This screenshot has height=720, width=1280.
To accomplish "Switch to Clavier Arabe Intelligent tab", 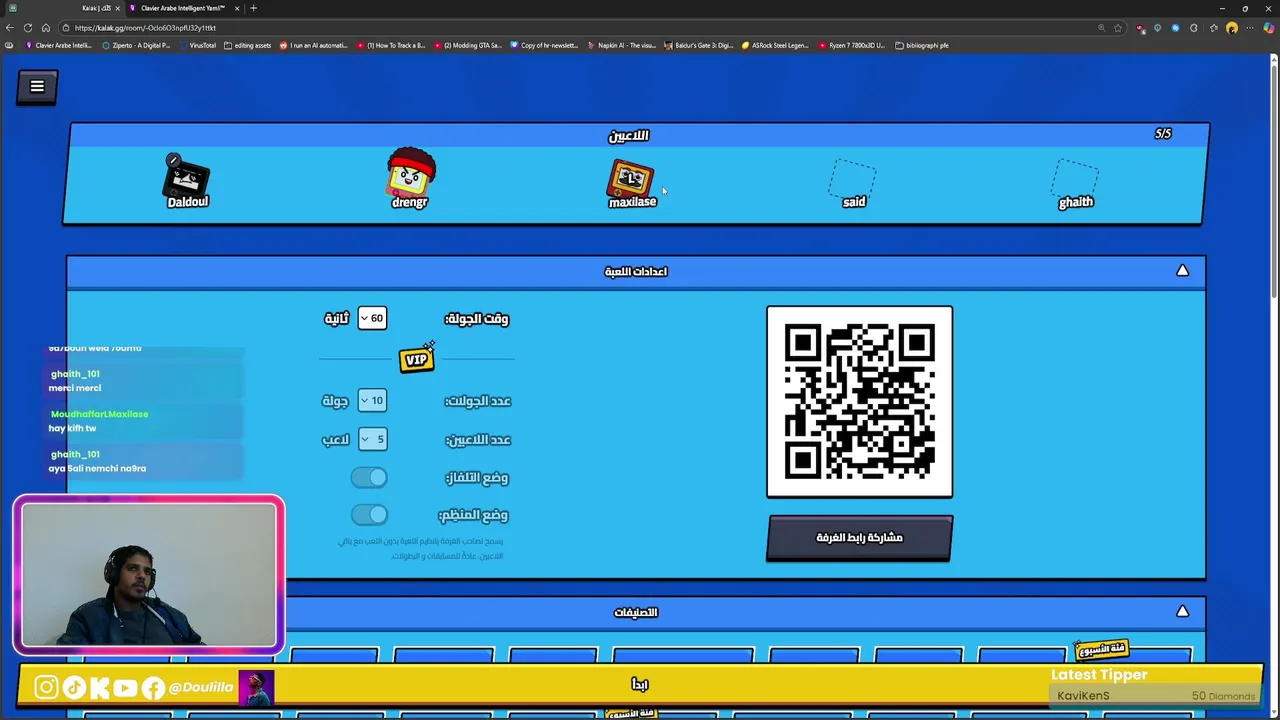I will click(x=184, y=8).
